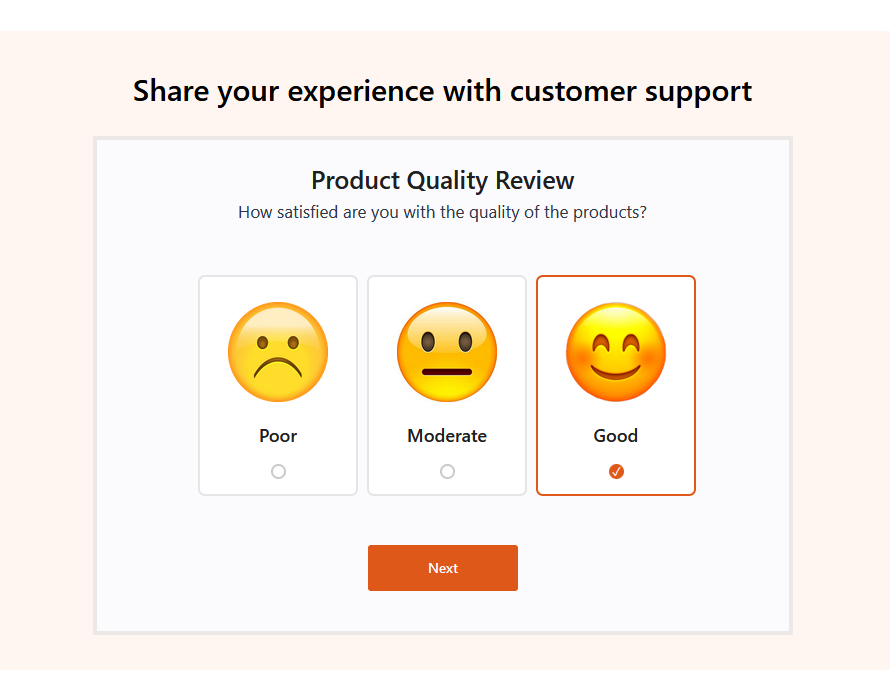Select the Poor radio button
This screenshot has width=890, height=700.
pyautogui.click(x=278, y=471)
